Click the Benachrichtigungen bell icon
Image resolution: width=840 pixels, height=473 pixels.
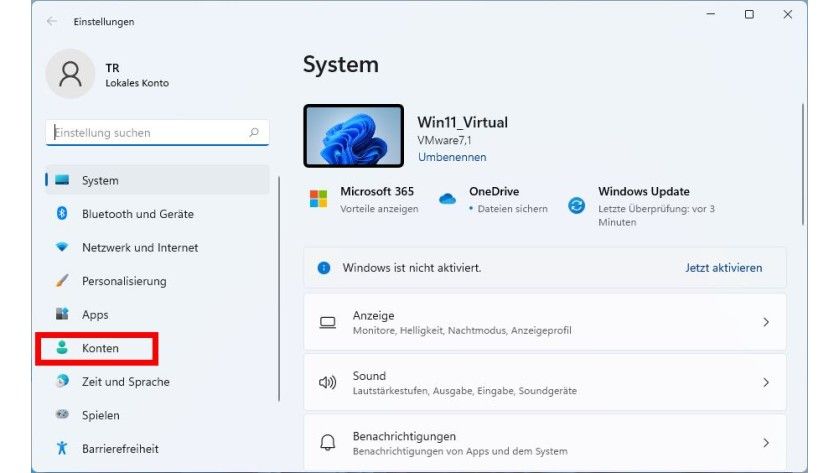pyautogui.click(x=327, y=442)
